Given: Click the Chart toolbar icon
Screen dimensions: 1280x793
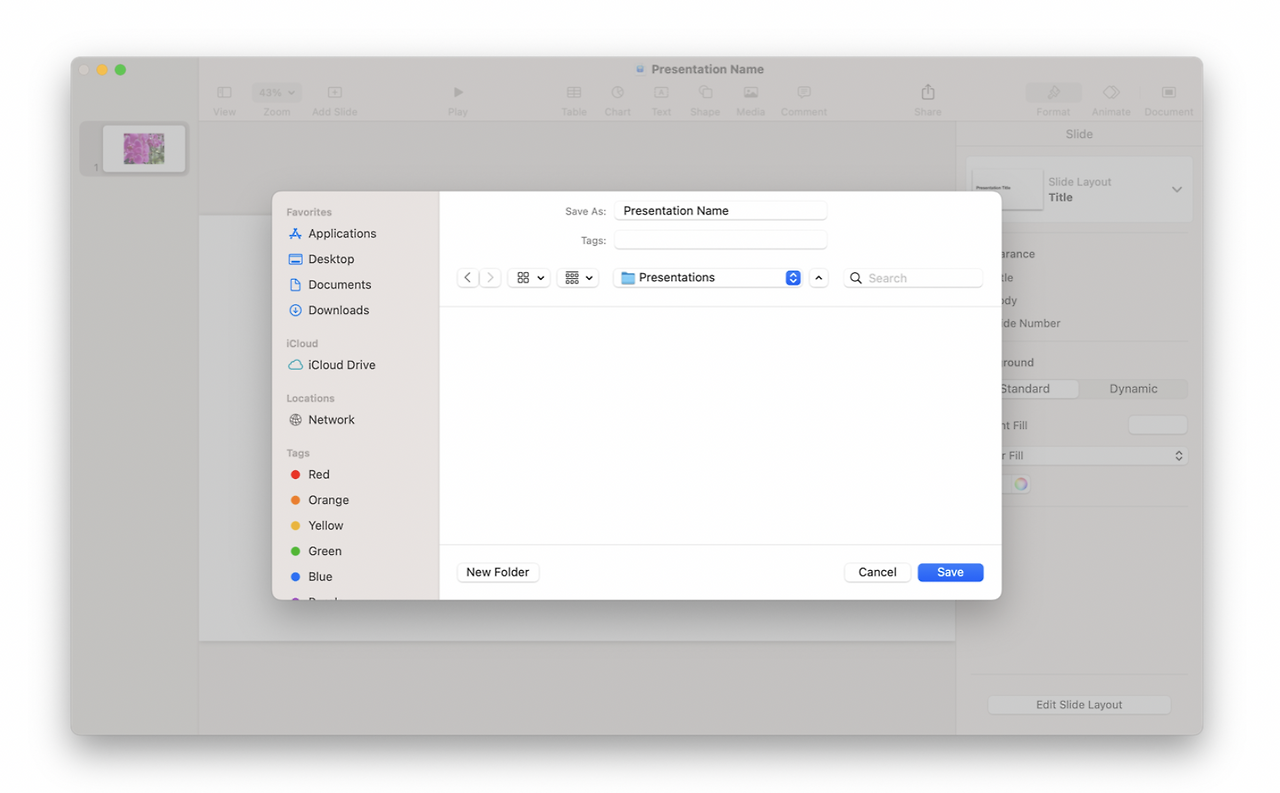Looking at the screenshot, I should tap(618, 92).
